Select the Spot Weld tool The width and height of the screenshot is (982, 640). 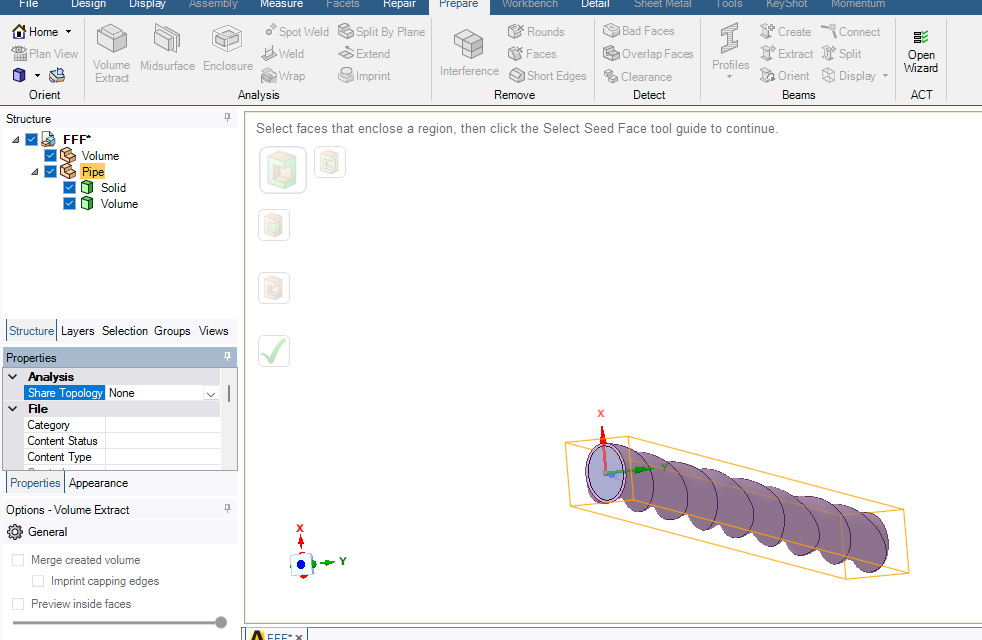point(296,32)
